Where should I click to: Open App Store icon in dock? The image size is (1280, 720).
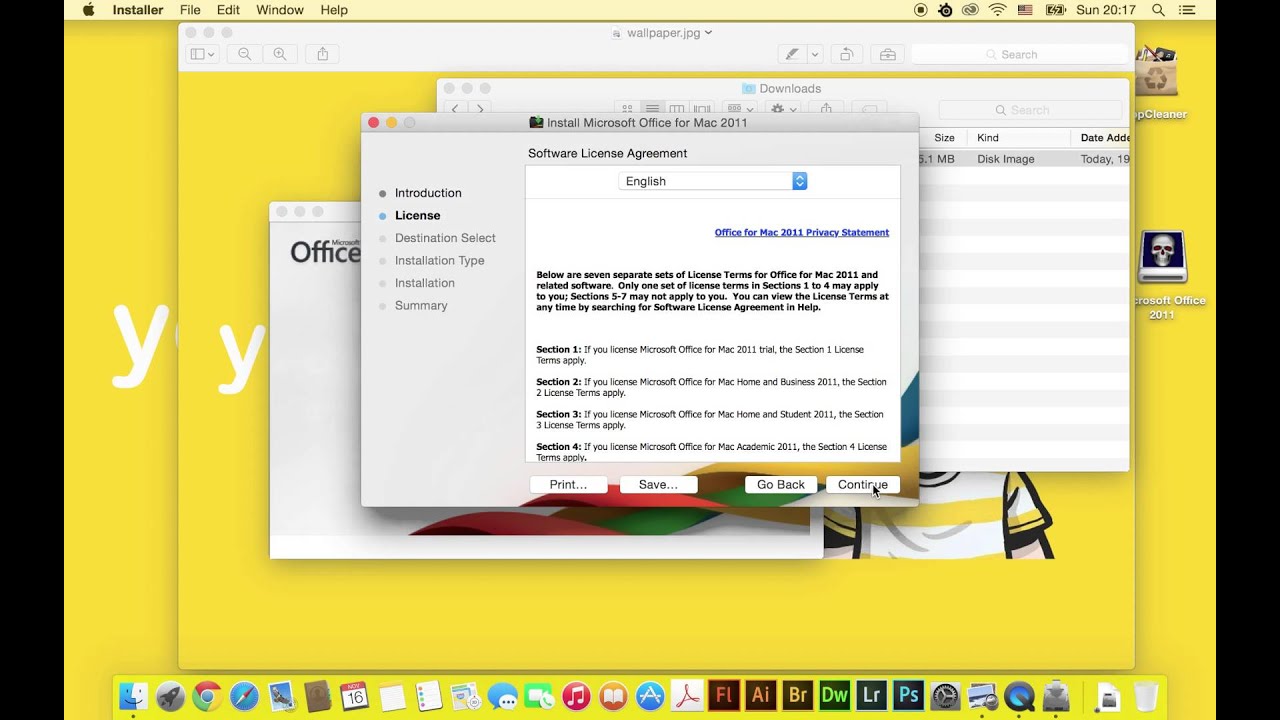pos(650,695)
